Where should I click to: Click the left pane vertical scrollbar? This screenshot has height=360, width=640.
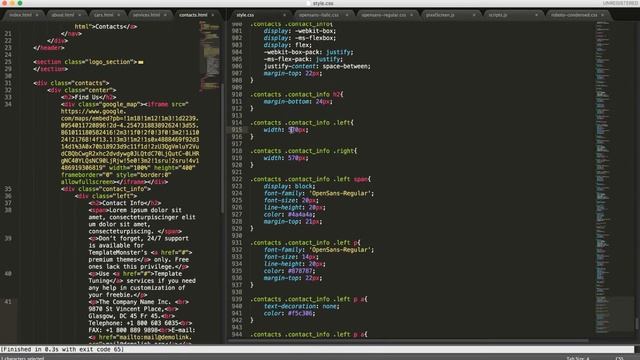[x=222, y=148]
